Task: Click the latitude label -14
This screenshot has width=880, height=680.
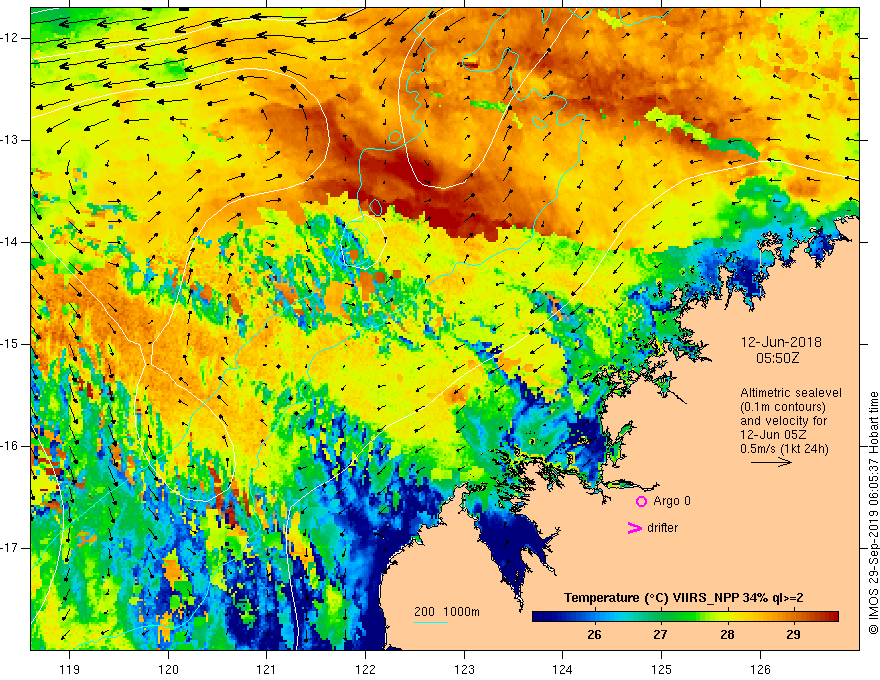Action: click(10, 242)
